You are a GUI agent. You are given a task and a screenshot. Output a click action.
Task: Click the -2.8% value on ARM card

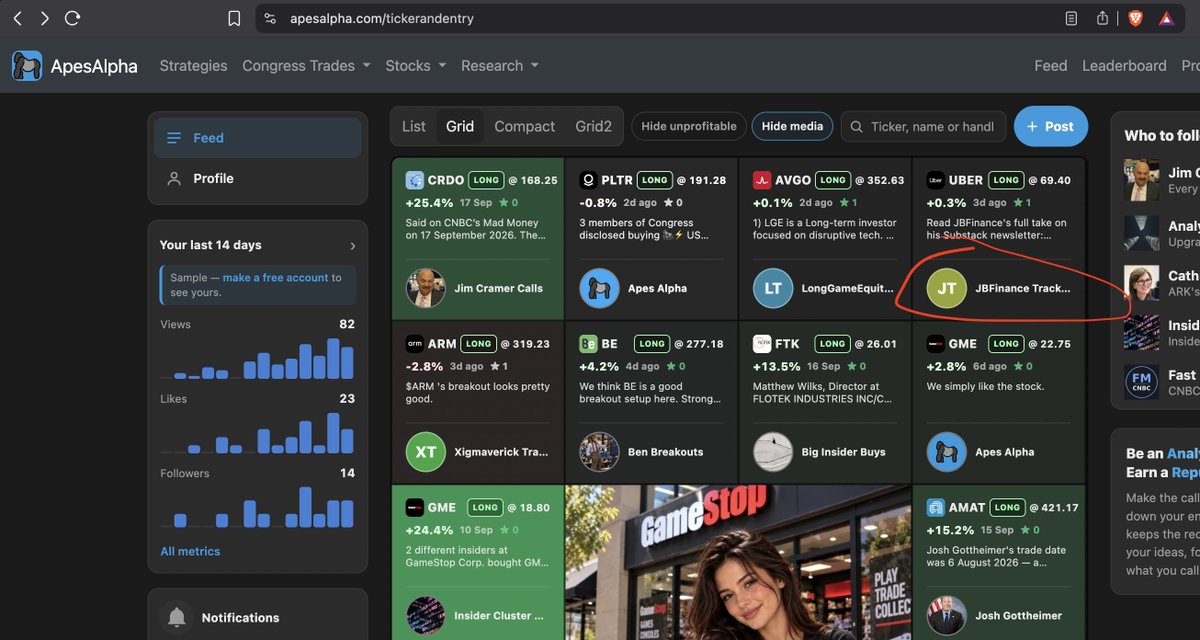426,366
